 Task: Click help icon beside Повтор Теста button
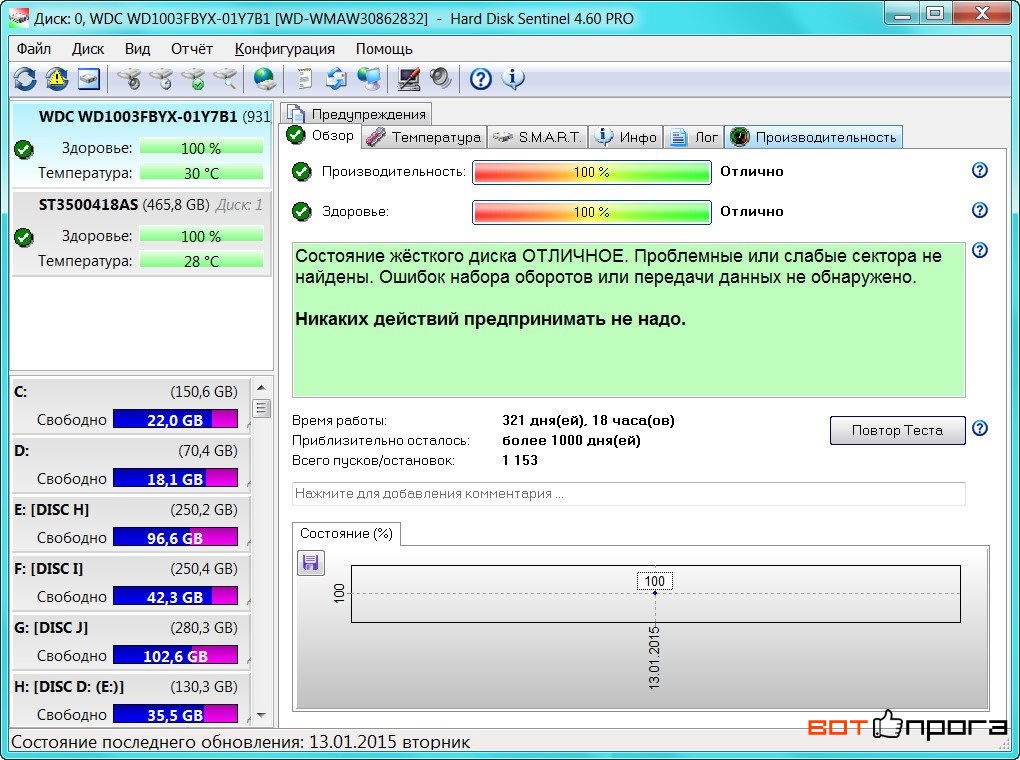pos(980,428)
